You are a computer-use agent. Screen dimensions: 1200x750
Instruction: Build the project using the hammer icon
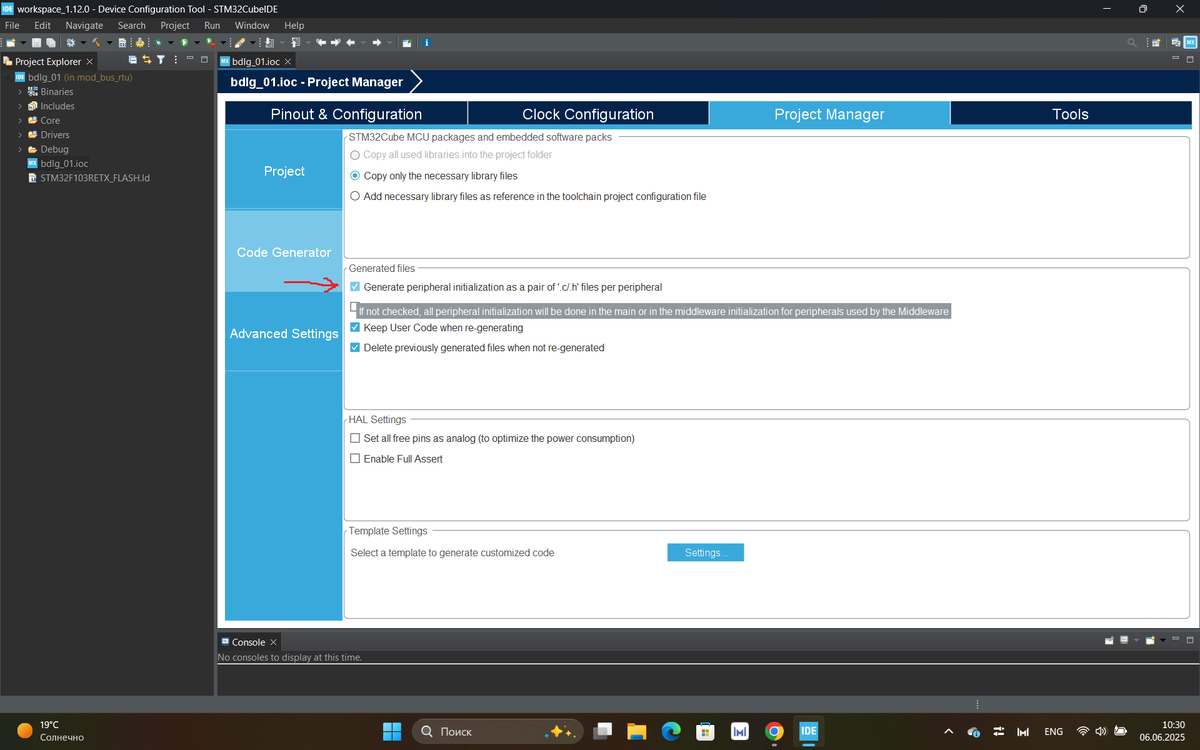[97, 42]
